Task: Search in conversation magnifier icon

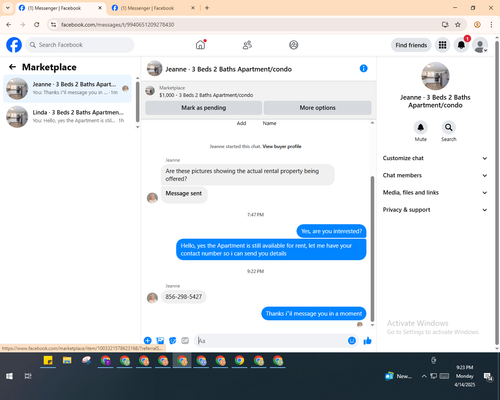Action: (449, 127)
